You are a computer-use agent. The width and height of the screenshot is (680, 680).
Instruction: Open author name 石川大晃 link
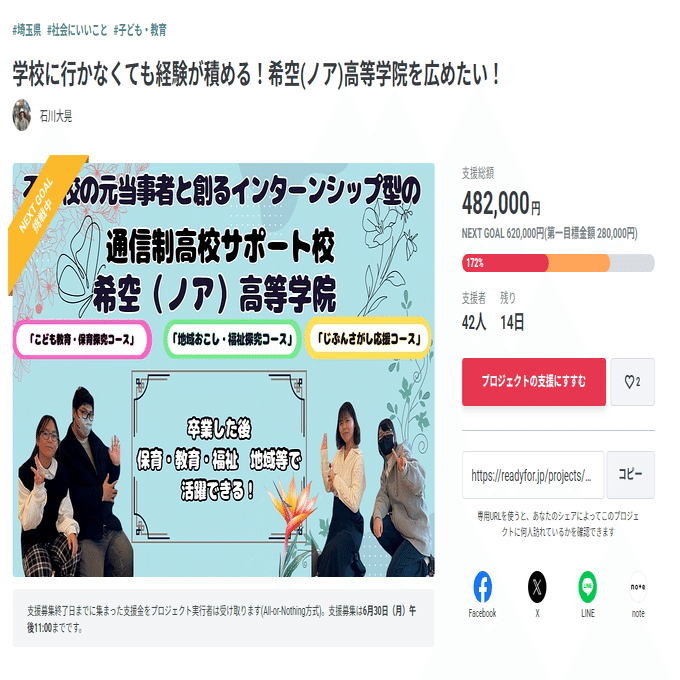(56, 116)
